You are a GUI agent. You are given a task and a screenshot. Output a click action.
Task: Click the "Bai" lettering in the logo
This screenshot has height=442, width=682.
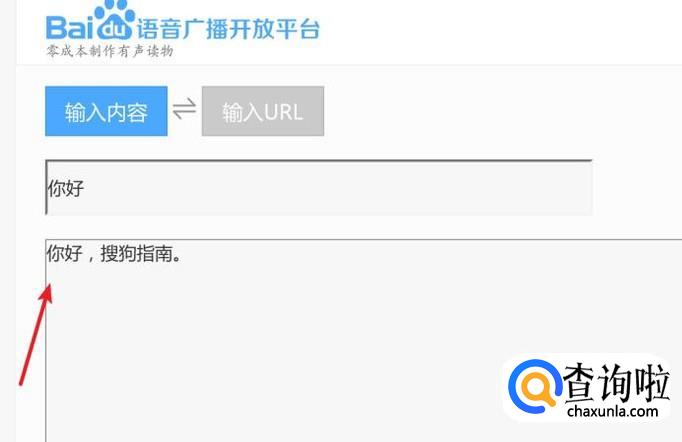[x=70, y=27]
